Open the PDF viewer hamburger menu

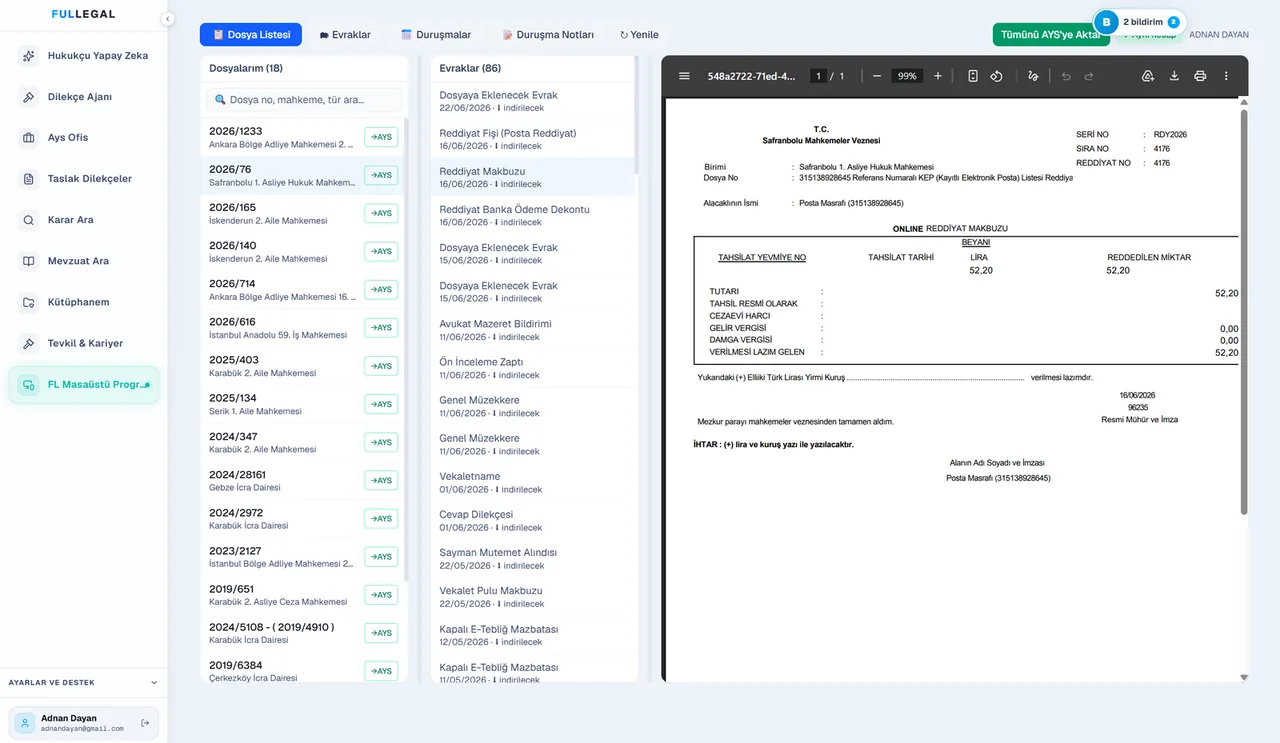(x=684, y=76)
